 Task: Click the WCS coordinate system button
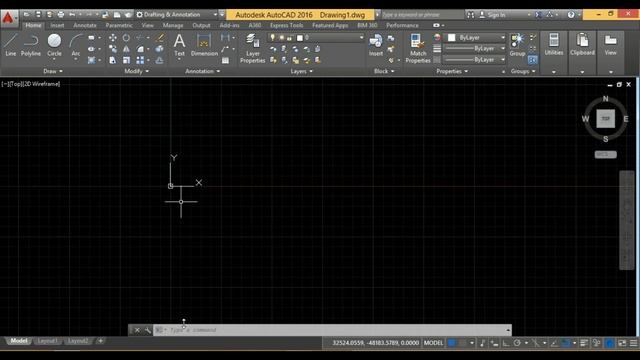(x=605, y=155)
